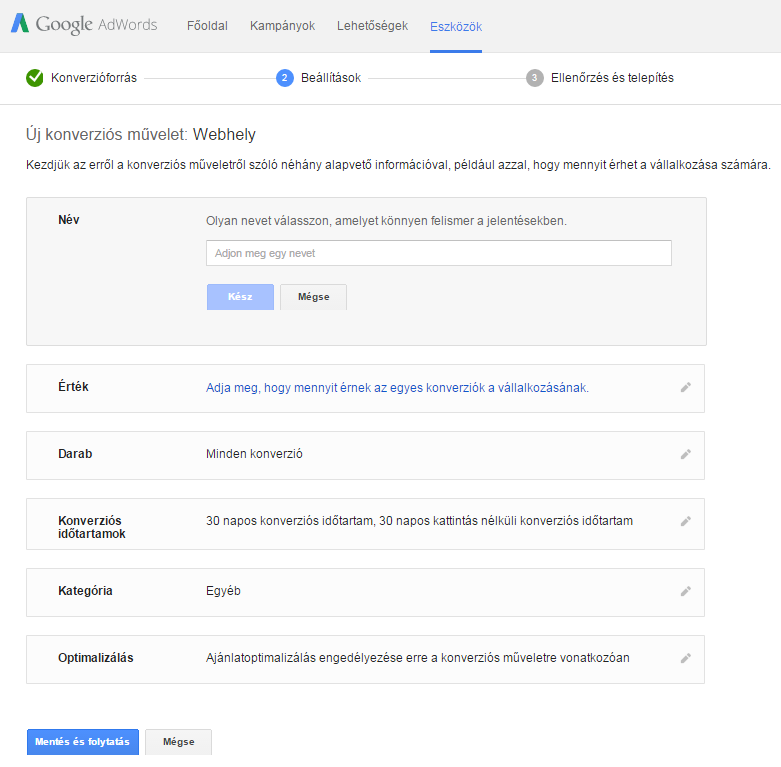Click Mégse next to Kész

click(x=313, y=297)
